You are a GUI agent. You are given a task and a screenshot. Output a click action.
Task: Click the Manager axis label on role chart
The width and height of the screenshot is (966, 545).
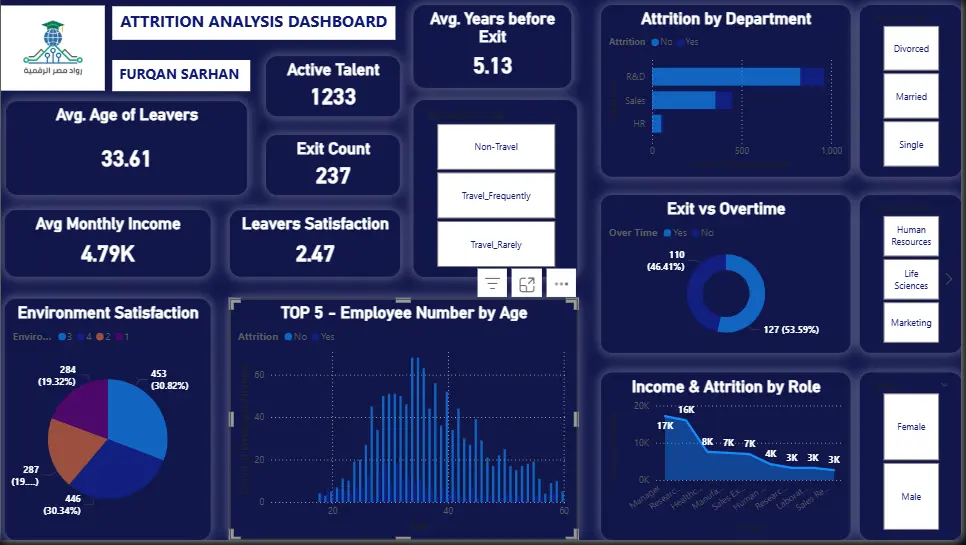click(644, 496)
